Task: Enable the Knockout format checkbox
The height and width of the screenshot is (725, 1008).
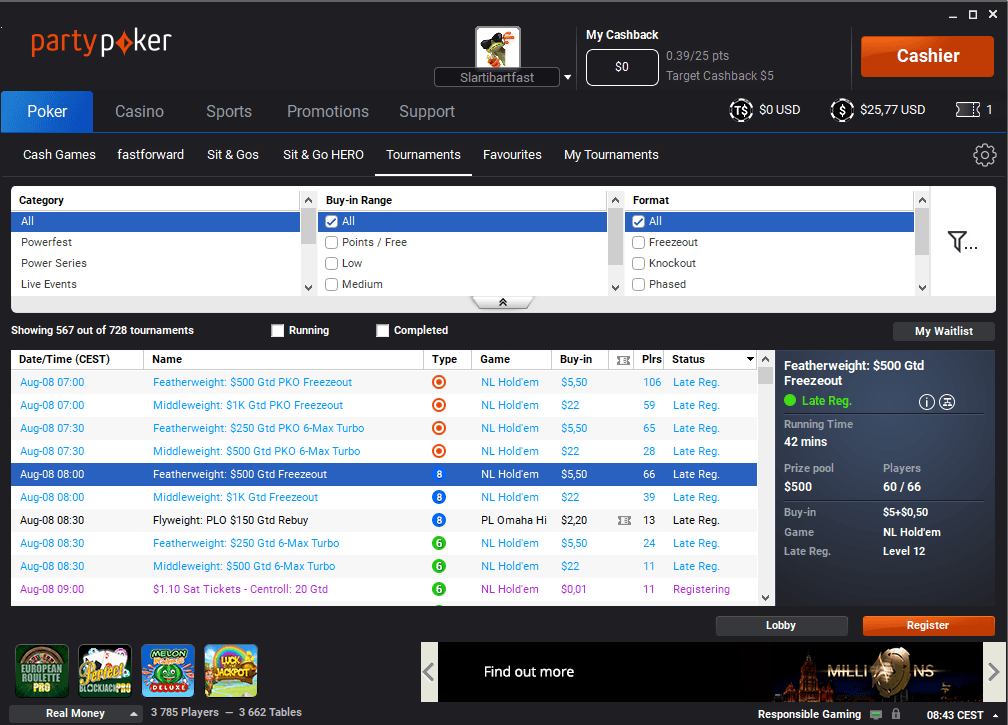Action: tap(638, 264)
